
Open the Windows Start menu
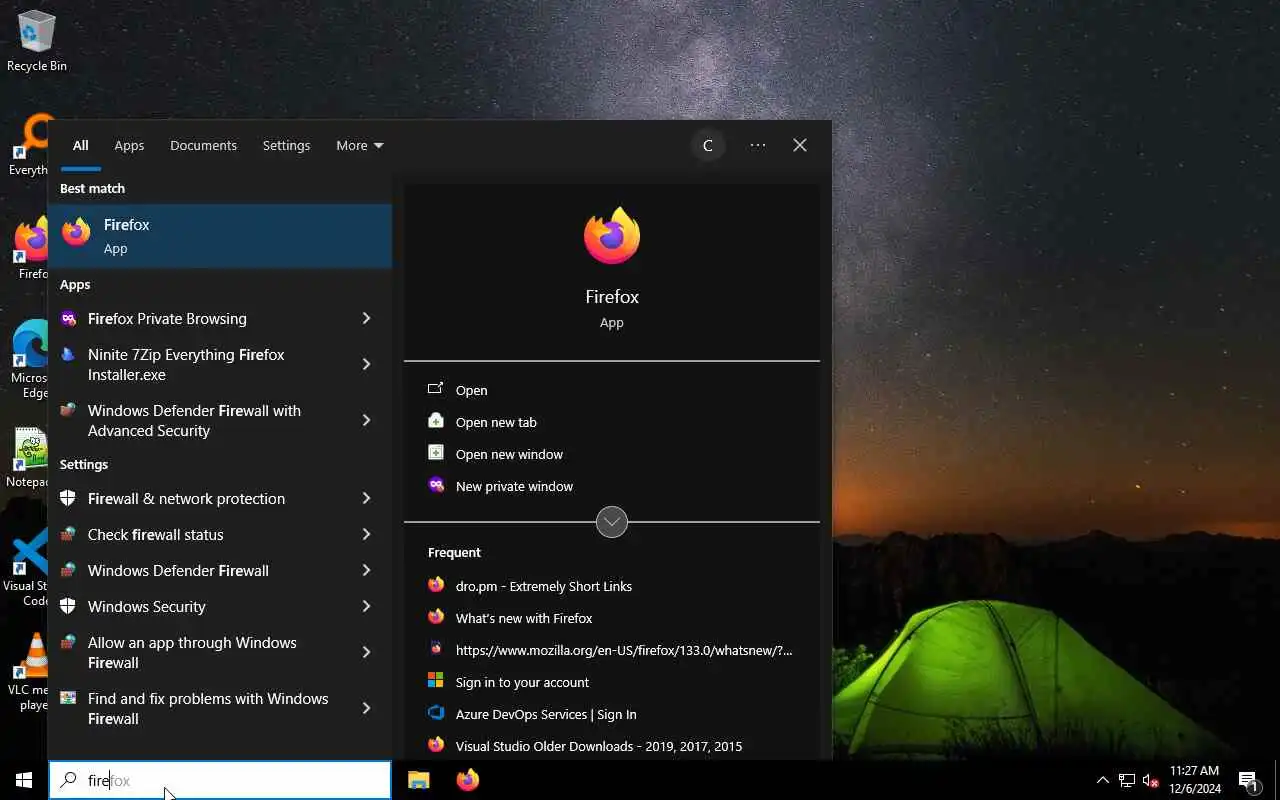24,780
